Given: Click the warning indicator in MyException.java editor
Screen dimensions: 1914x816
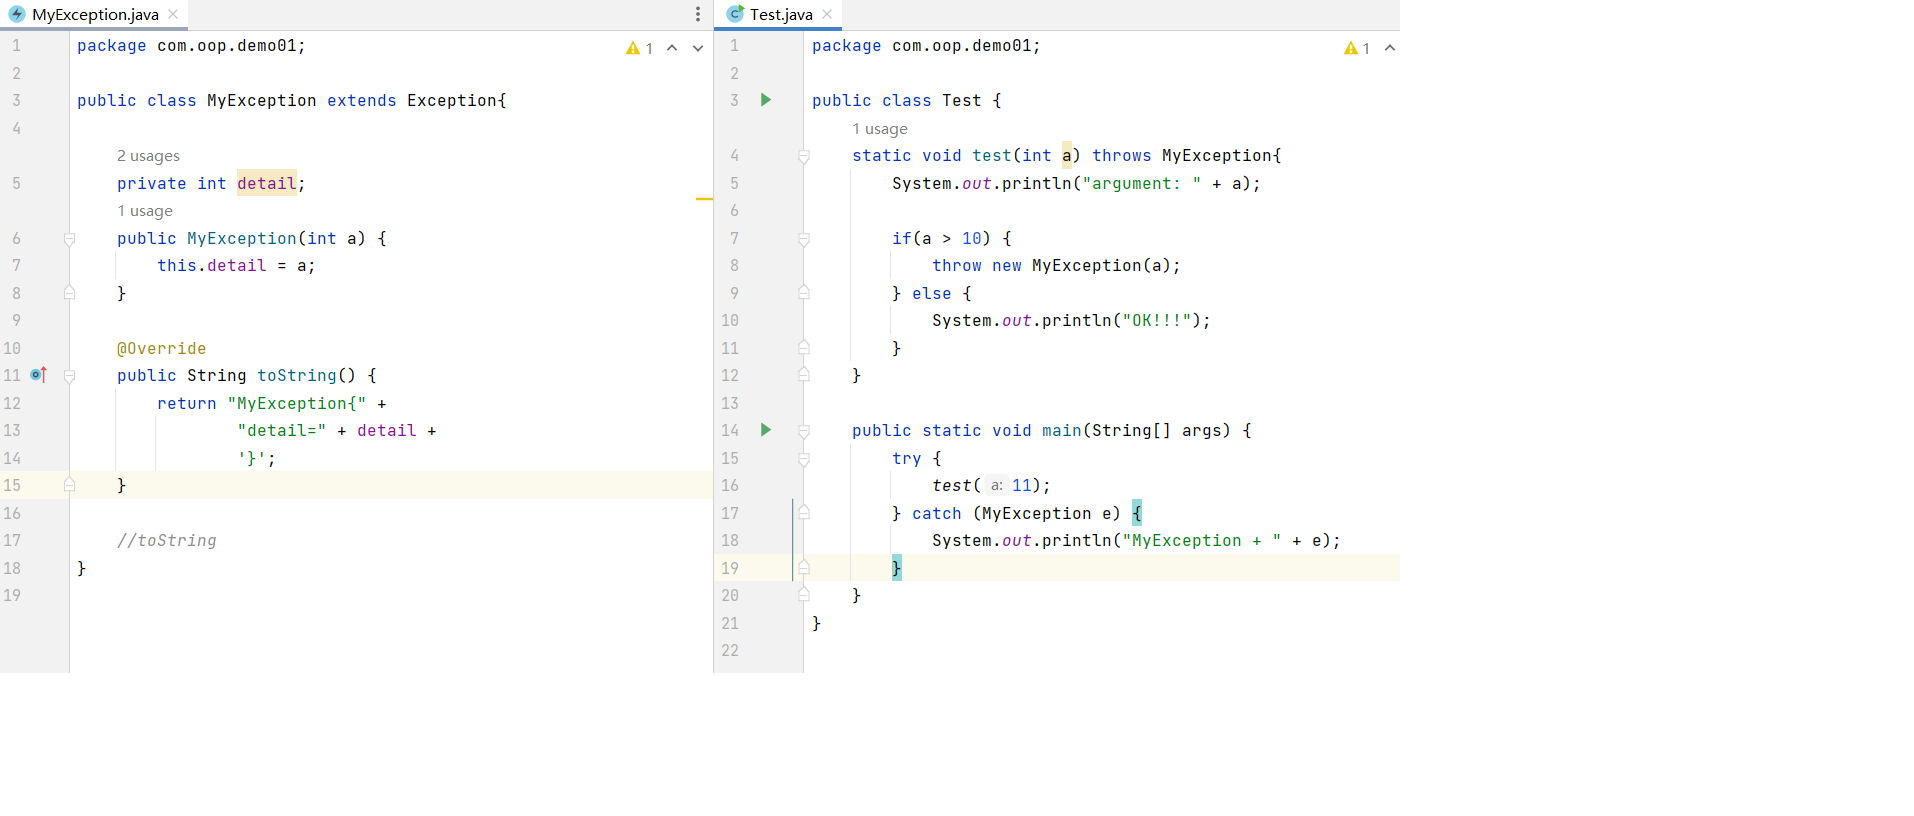Looking at the screenshot, I should click(640, 48).
